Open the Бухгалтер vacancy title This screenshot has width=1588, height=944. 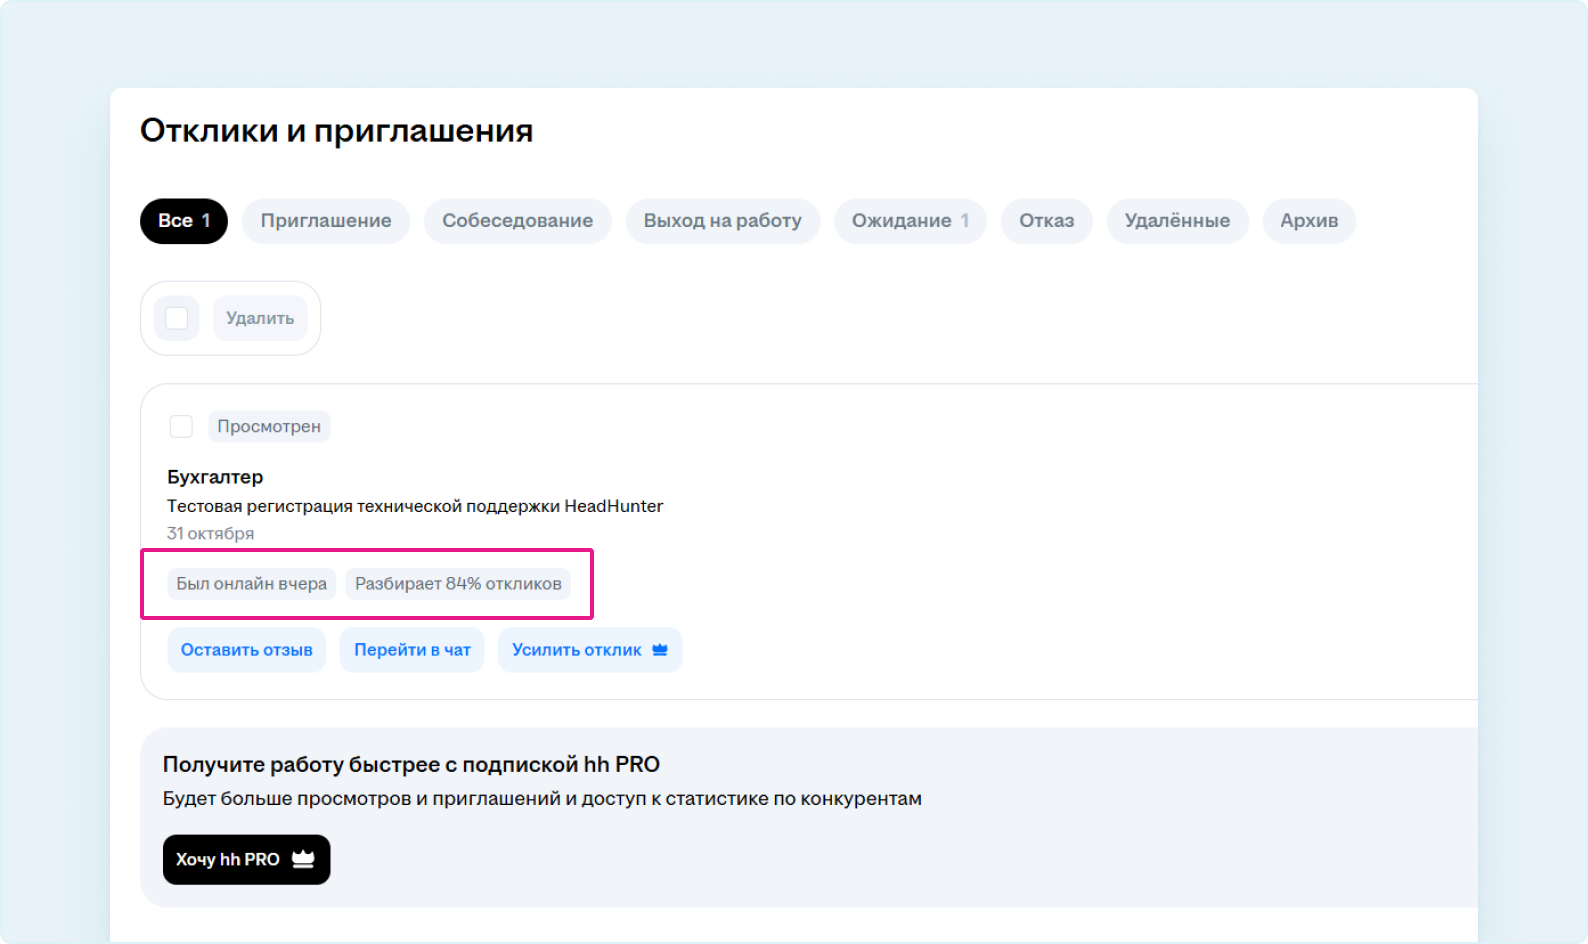pos(215,477)
